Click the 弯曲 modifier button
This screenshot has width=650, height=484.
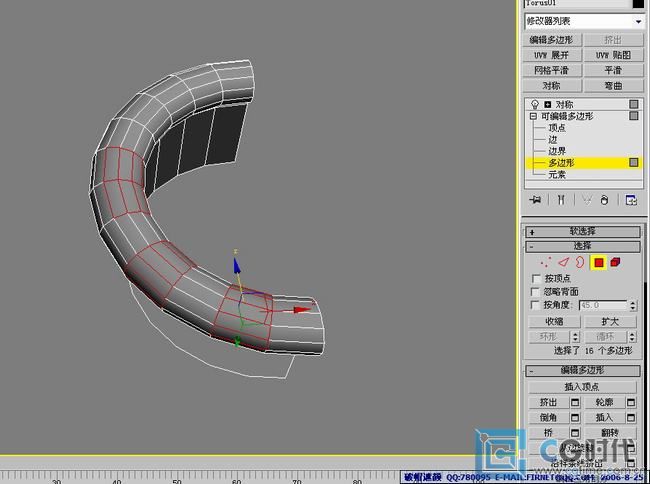point(613,86)
